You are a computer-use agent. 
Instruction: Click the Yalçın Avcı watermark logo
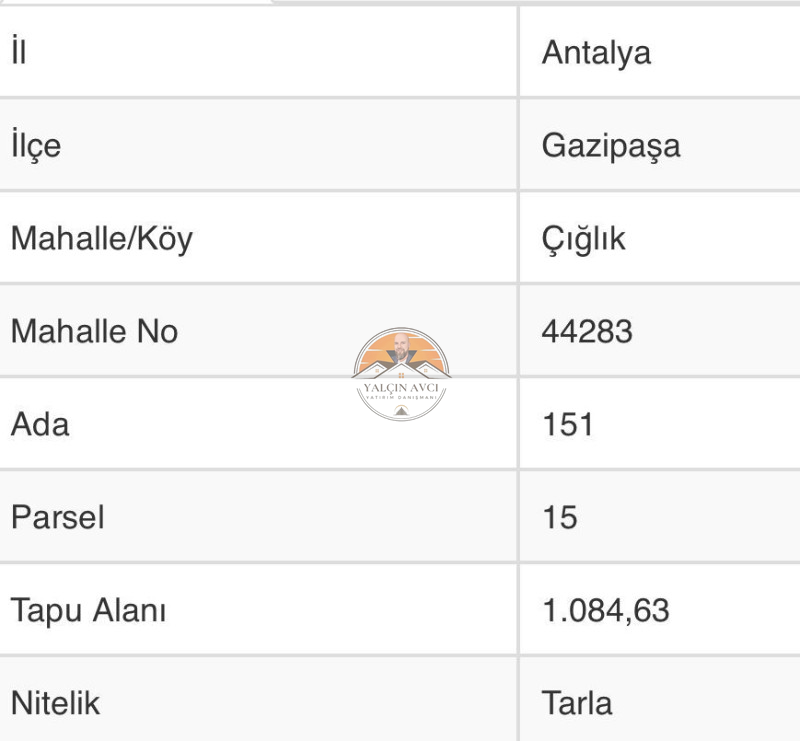401,374
